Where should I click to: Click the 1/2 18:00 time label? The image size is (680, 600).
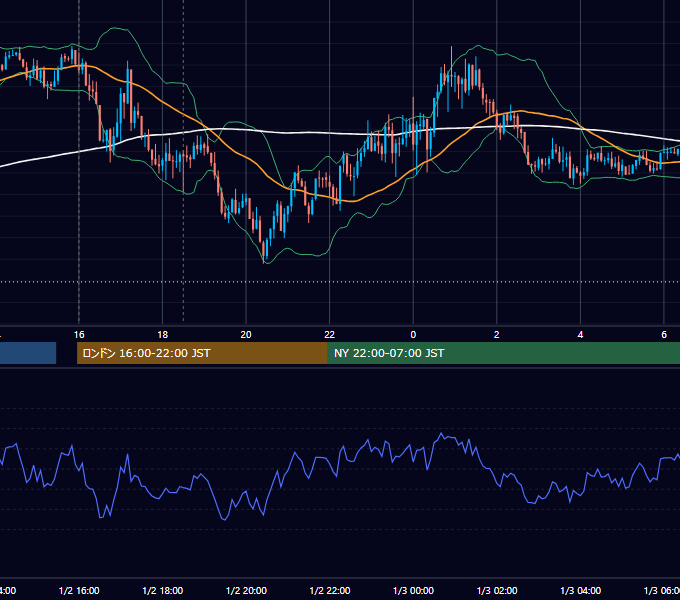[163, 590]
